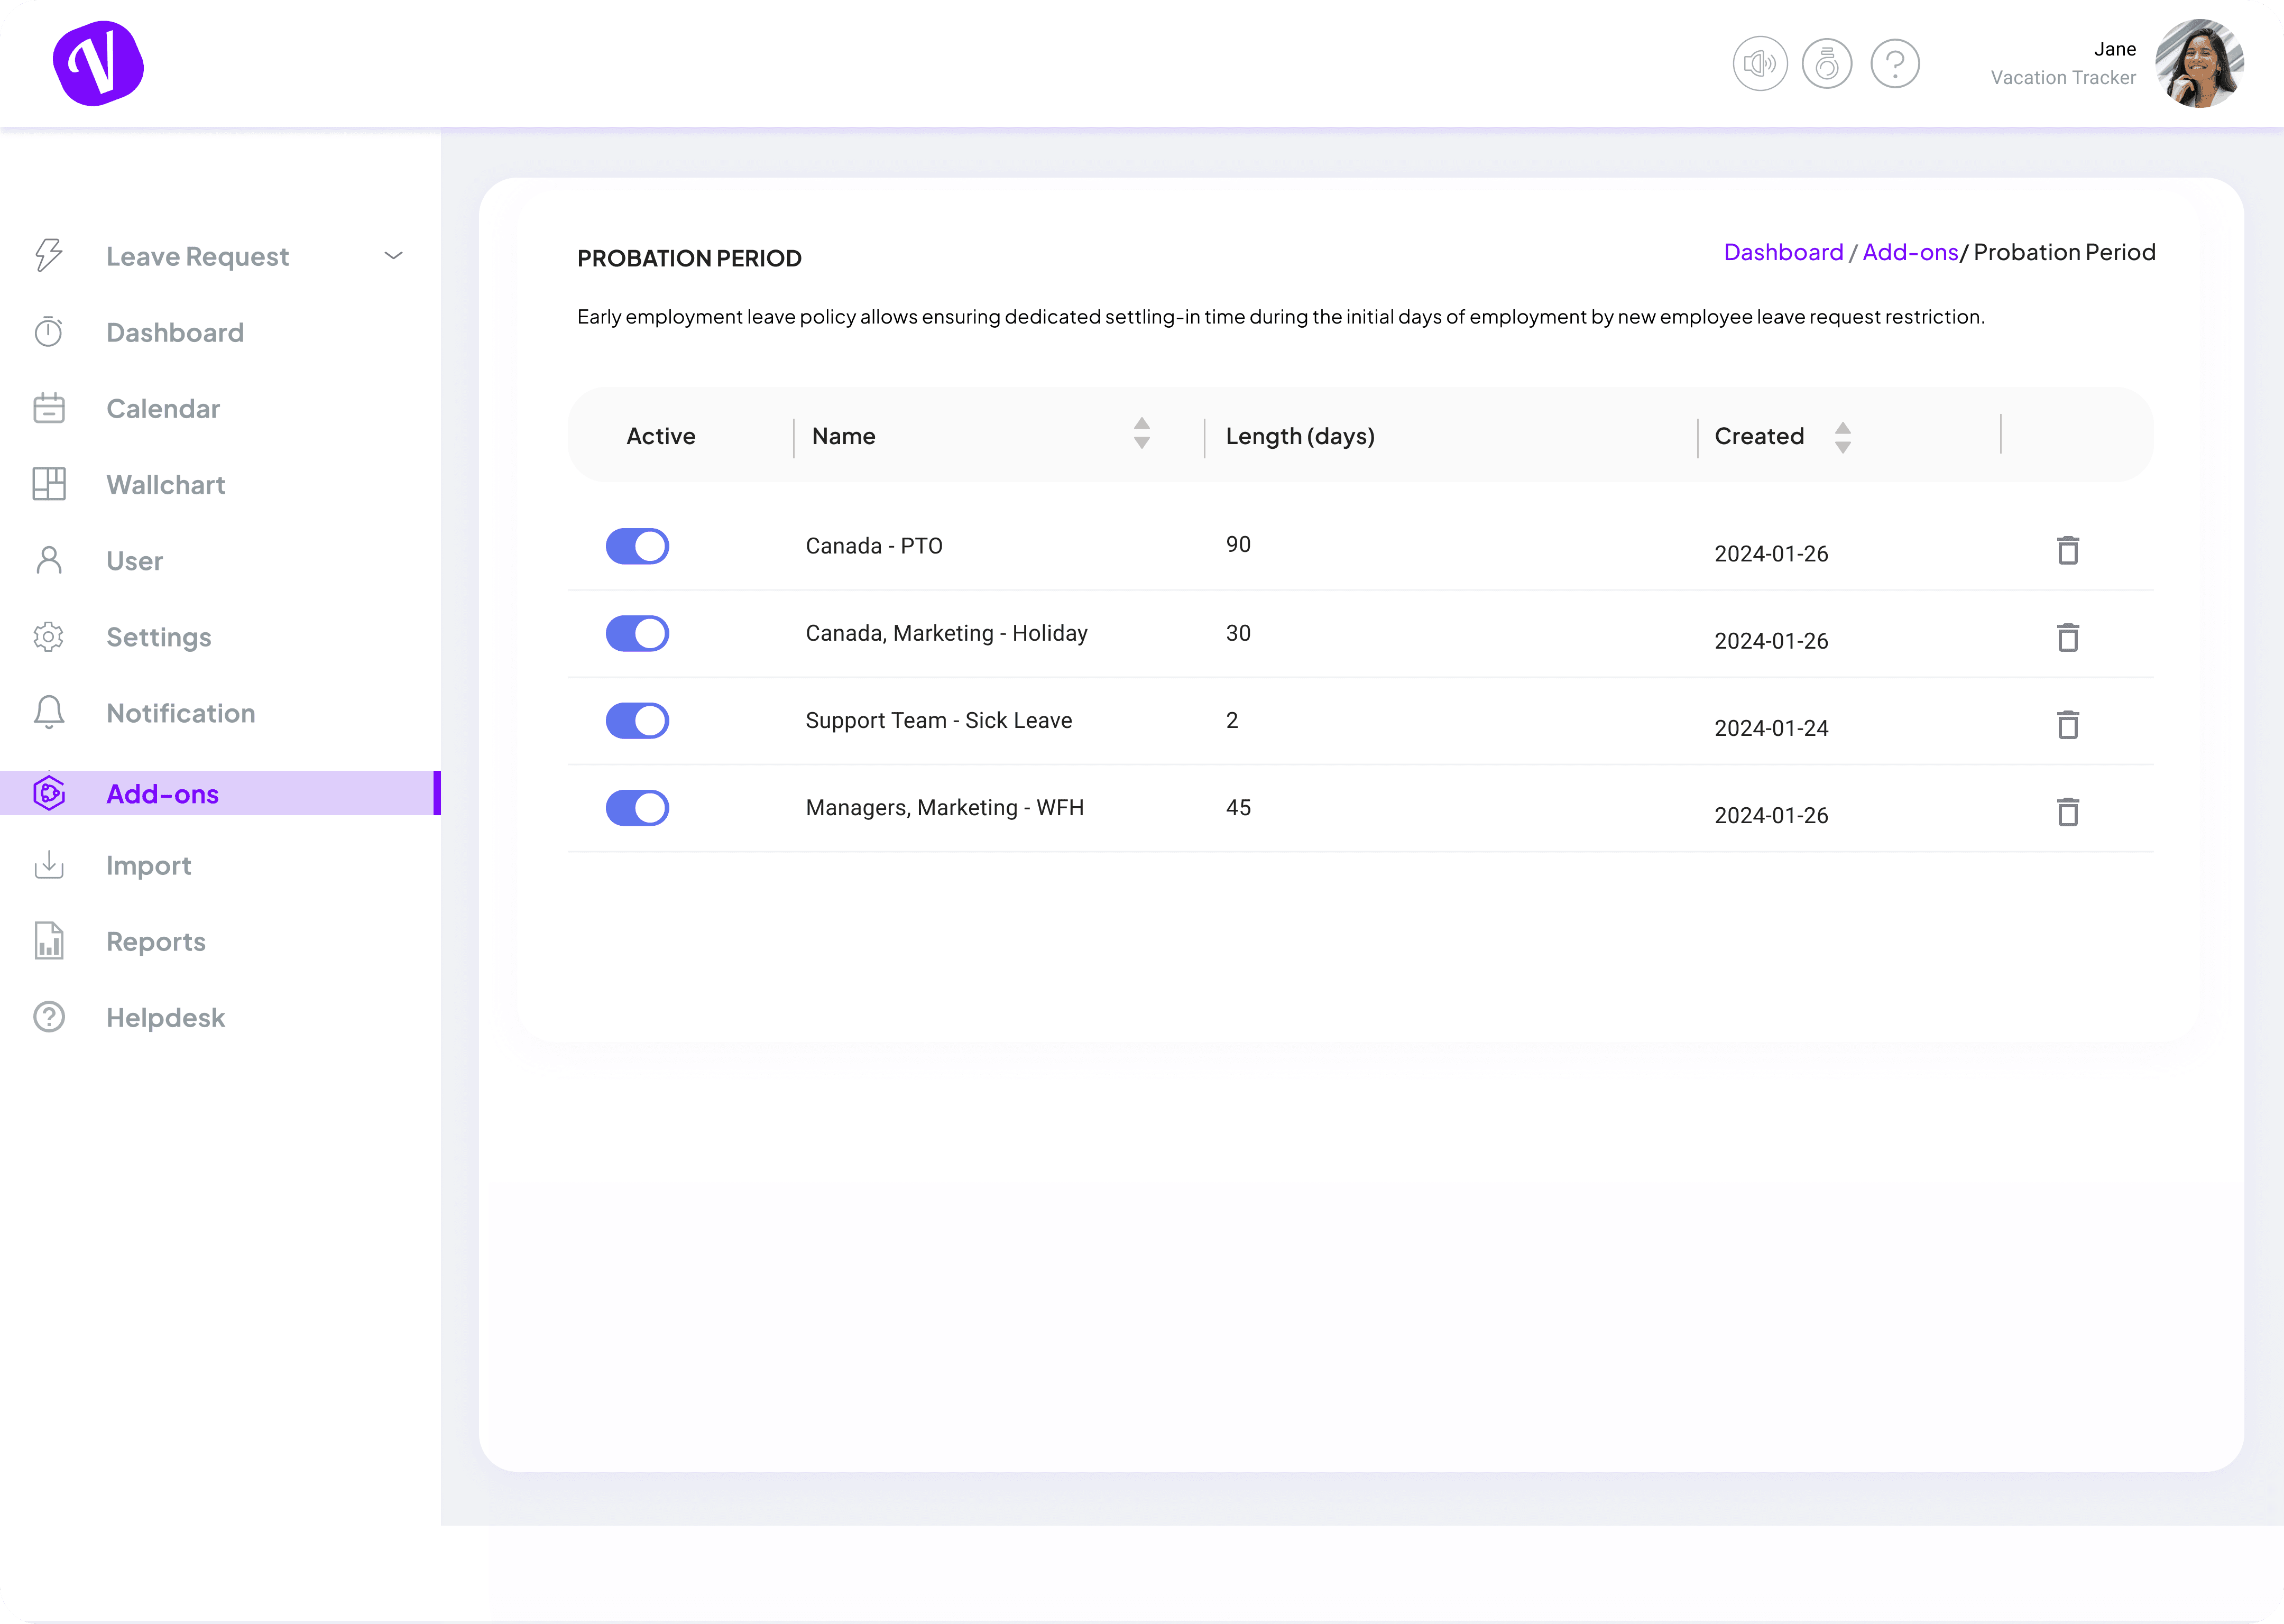Navigate to Calendar section
The width and height of the screenshot is (2284, 1624).
coord(163,406)
